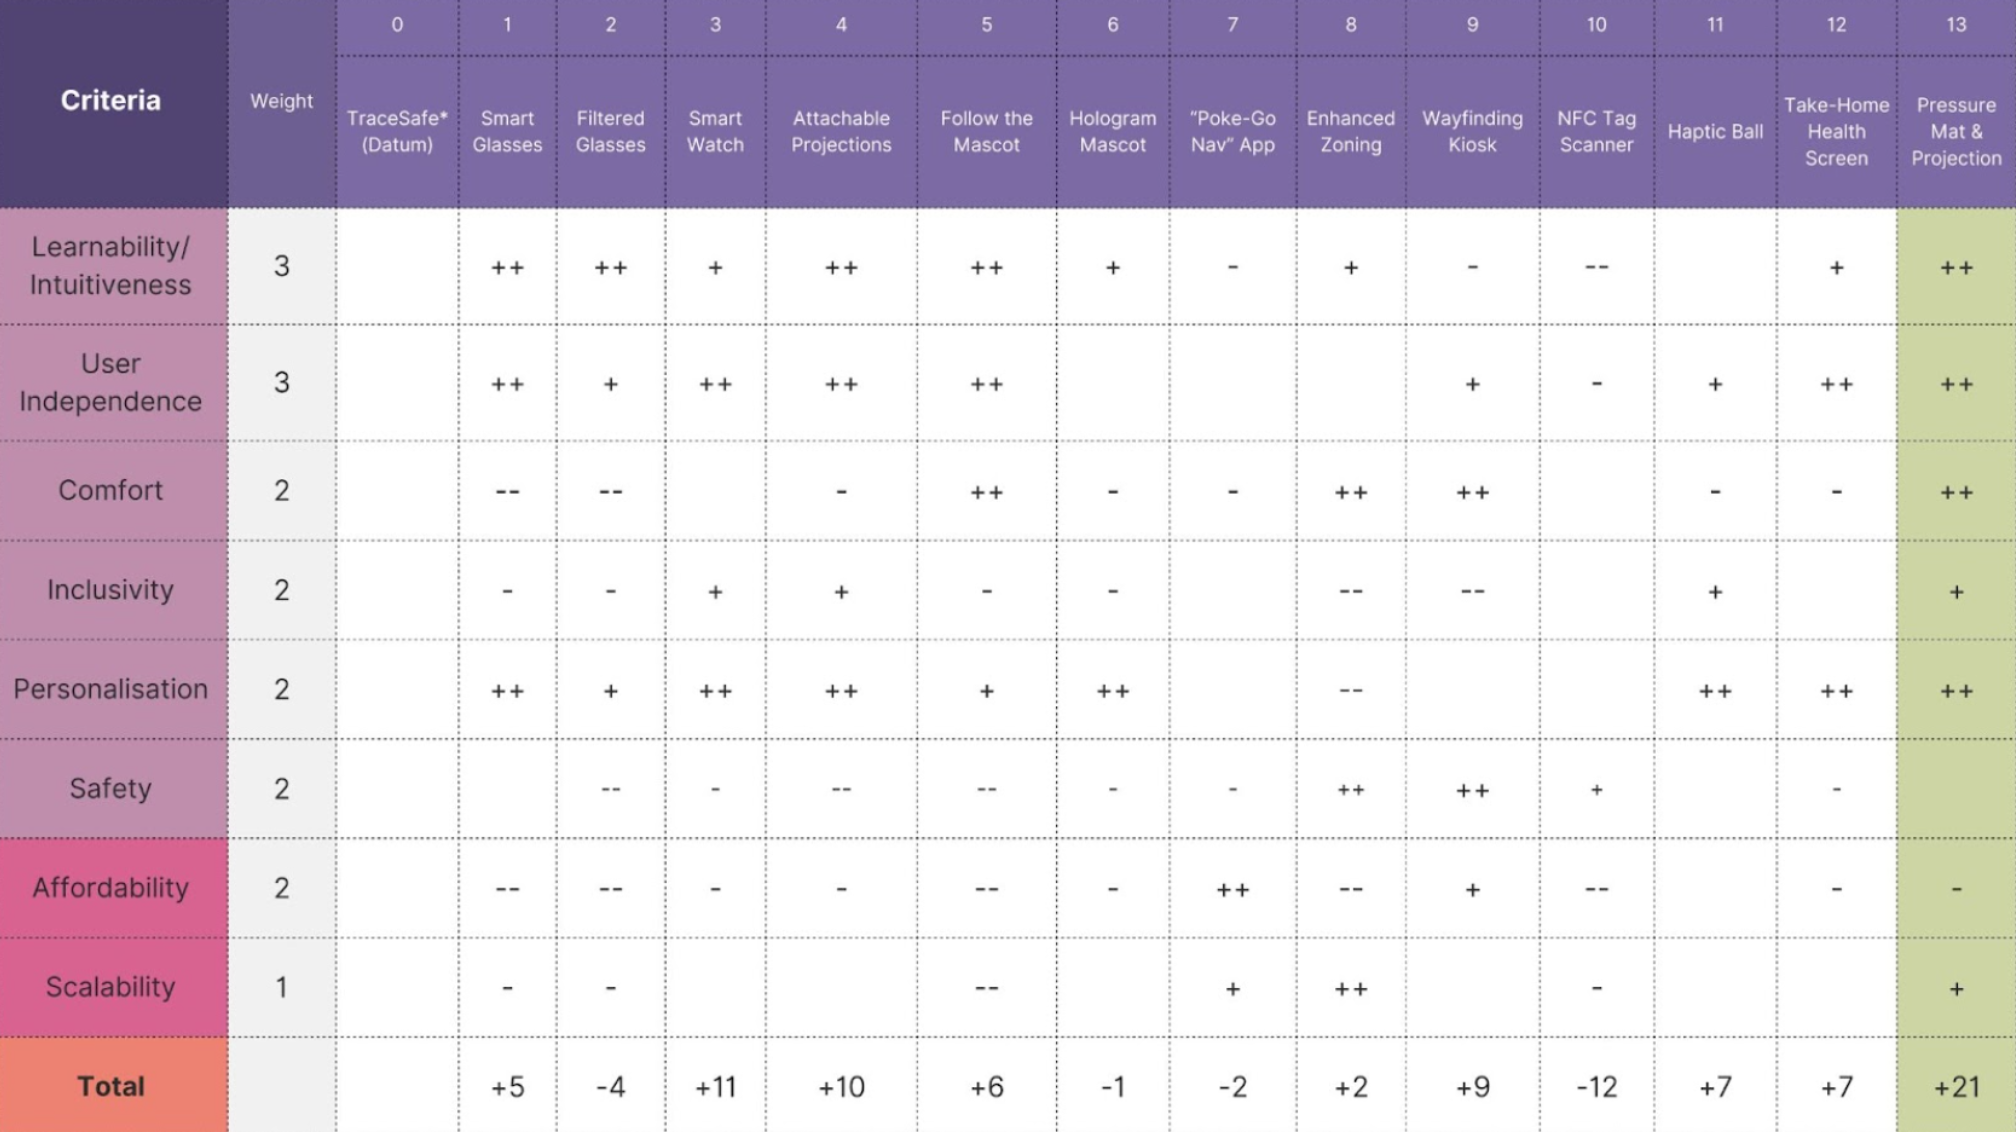Click the Pressure Mat & Projection header

click(x=1956, y=131)
